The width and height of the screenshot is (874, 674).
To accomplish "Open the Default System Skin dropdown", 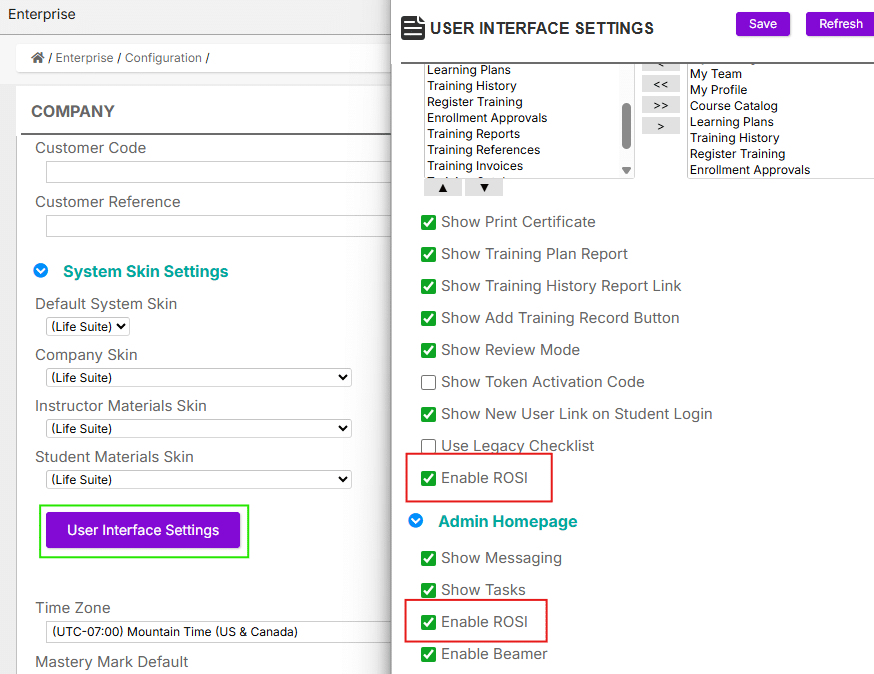I will (88, 326).
